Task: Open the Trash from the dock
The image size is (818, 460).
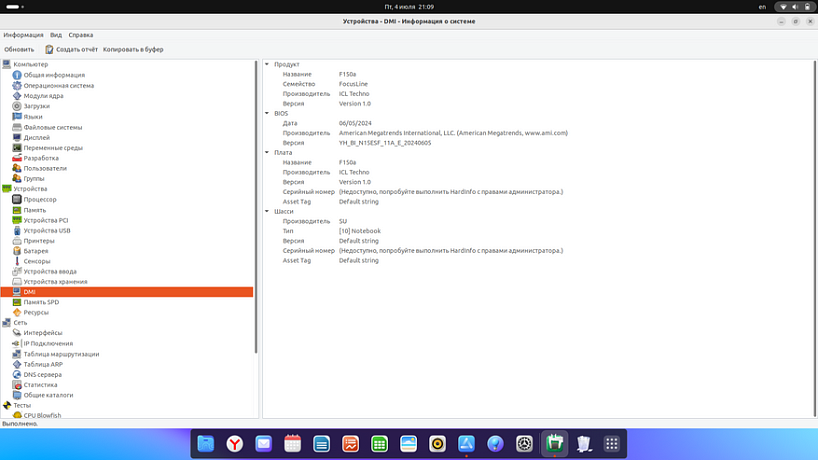Action: [x=583, y=444]
